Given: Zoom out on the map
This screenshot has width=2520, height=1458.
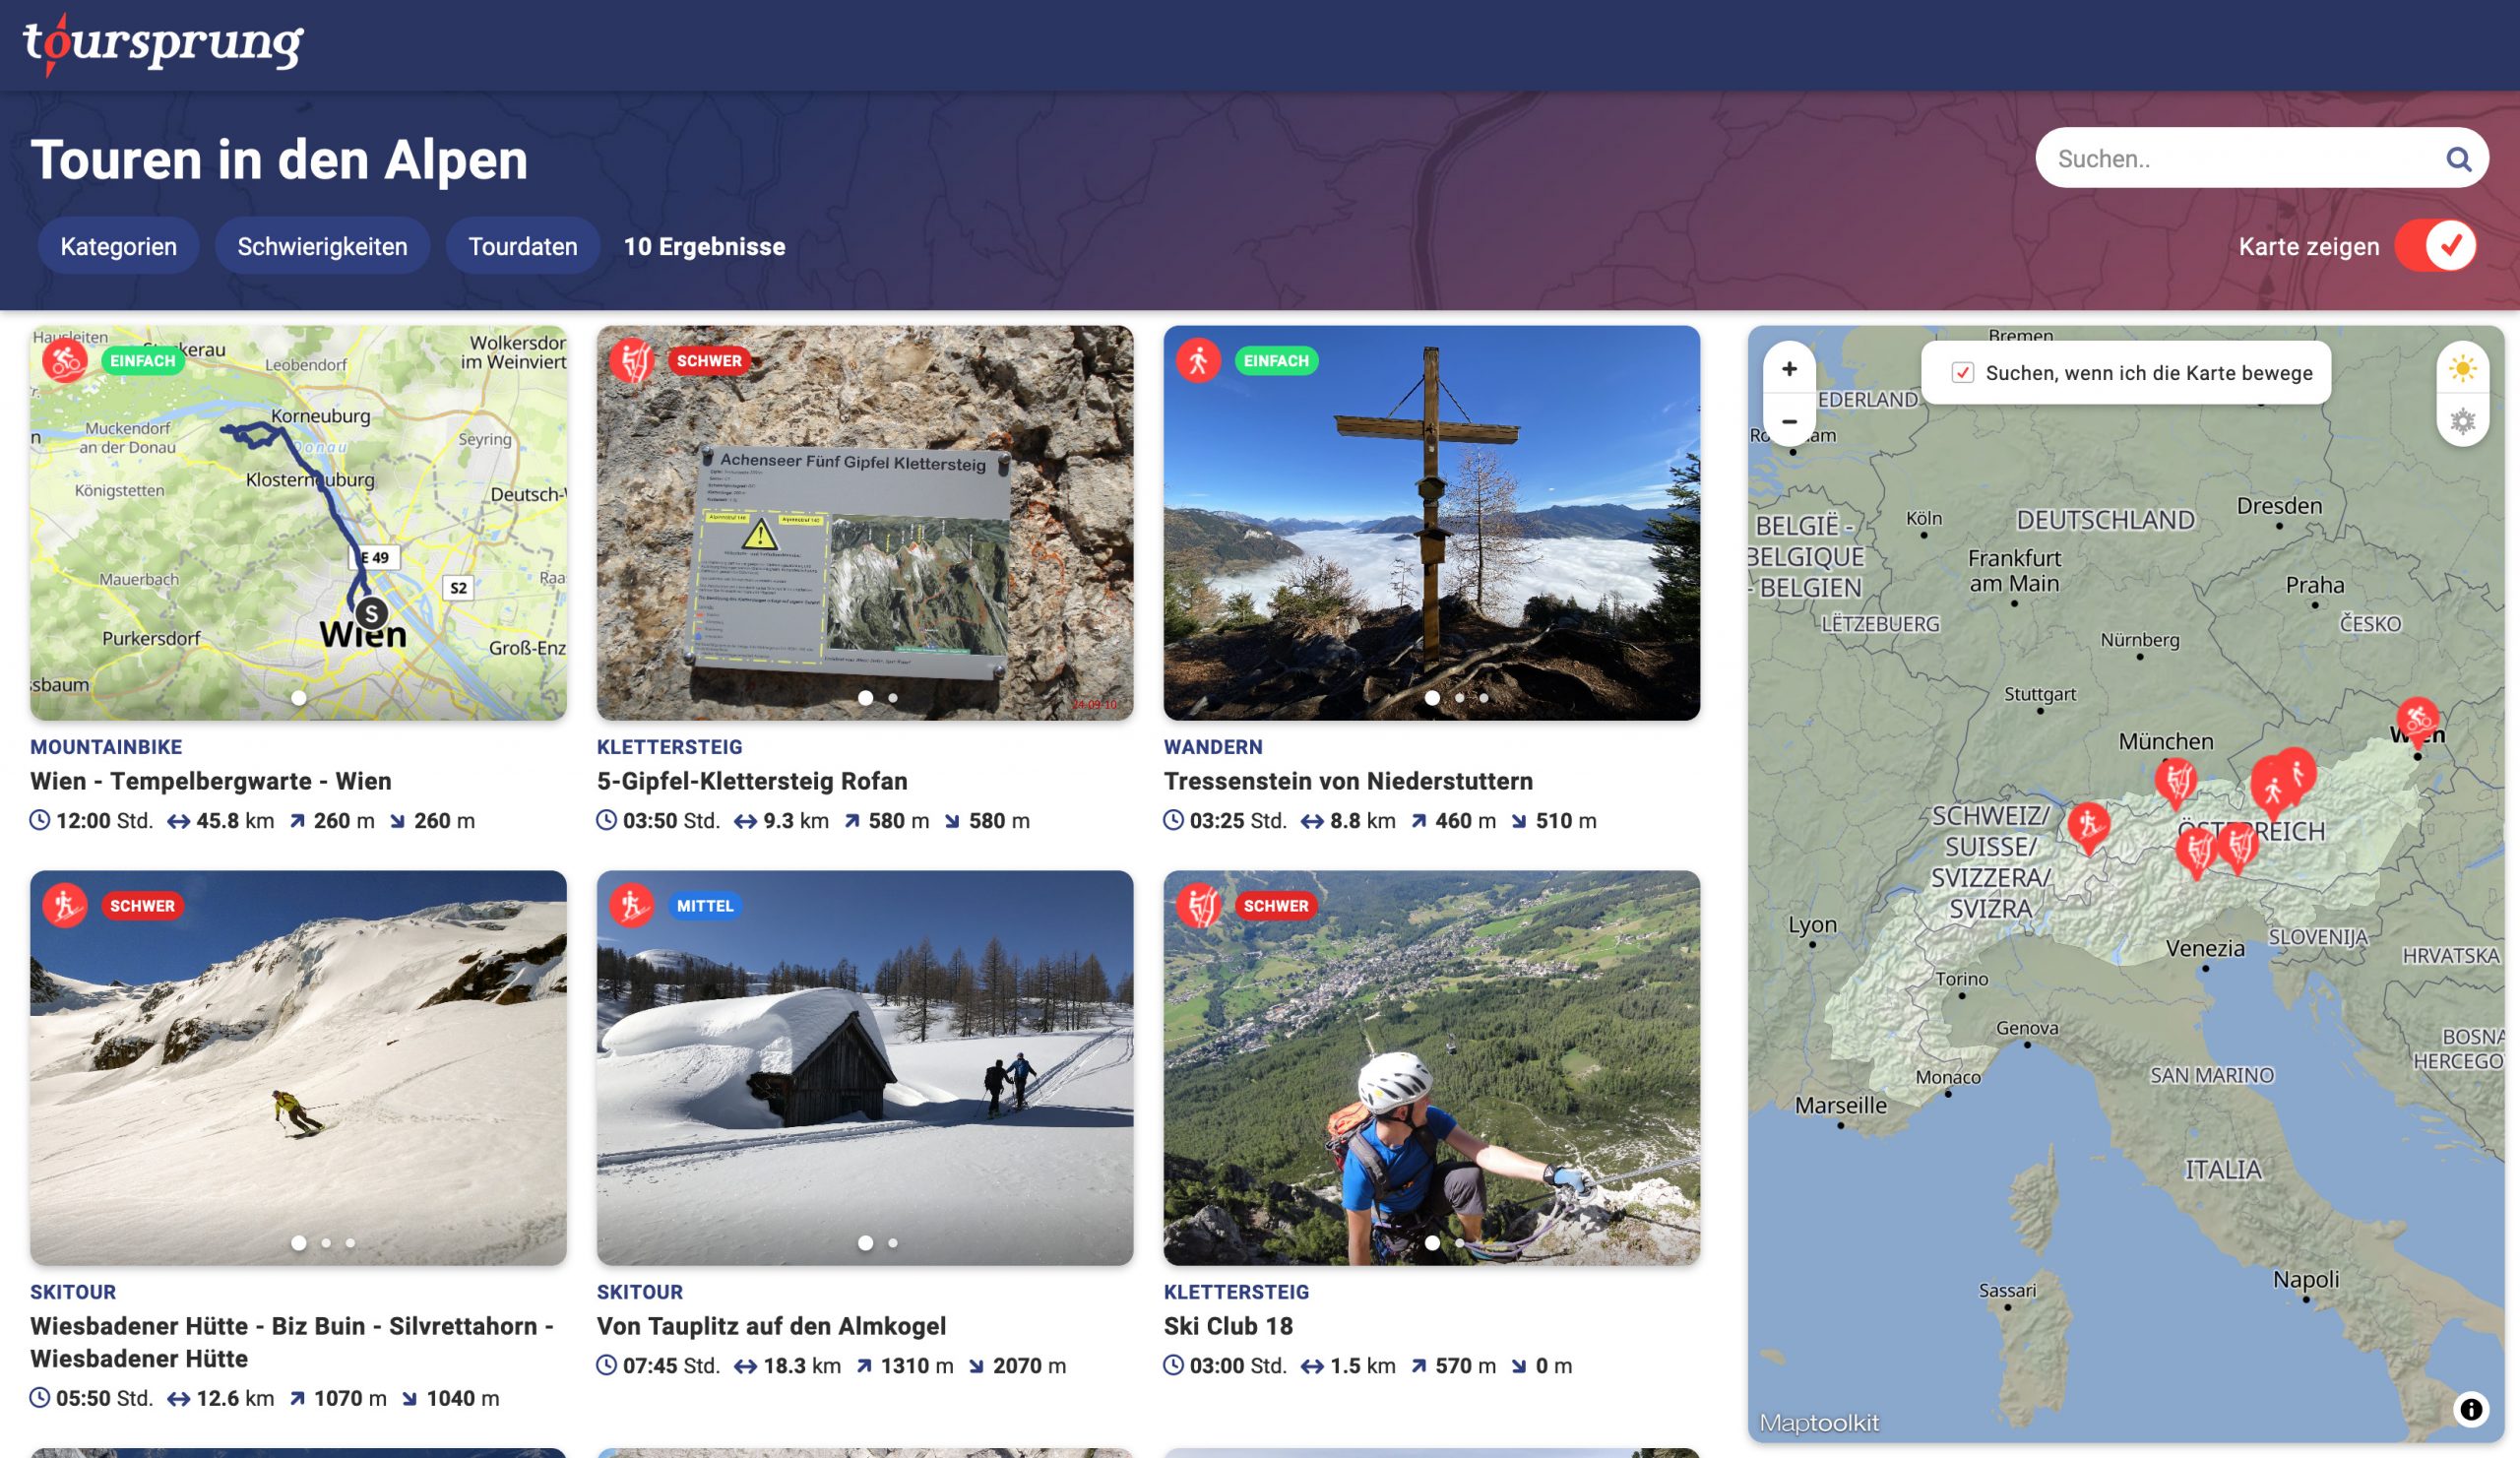Looking at the screenshot, I should coord(1789,421).
